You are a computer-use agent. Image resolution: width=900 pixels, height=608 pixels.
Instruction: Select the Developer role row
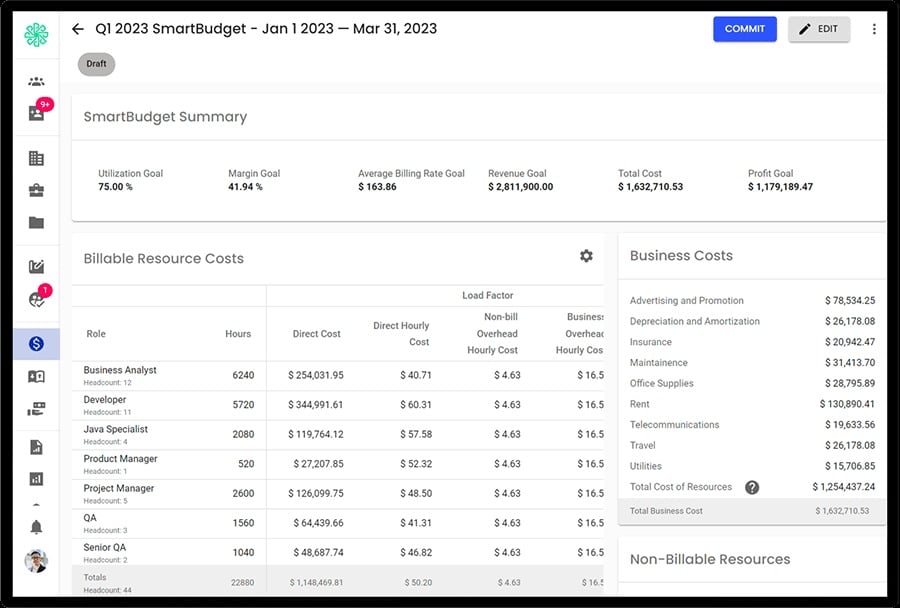(338, 405)
